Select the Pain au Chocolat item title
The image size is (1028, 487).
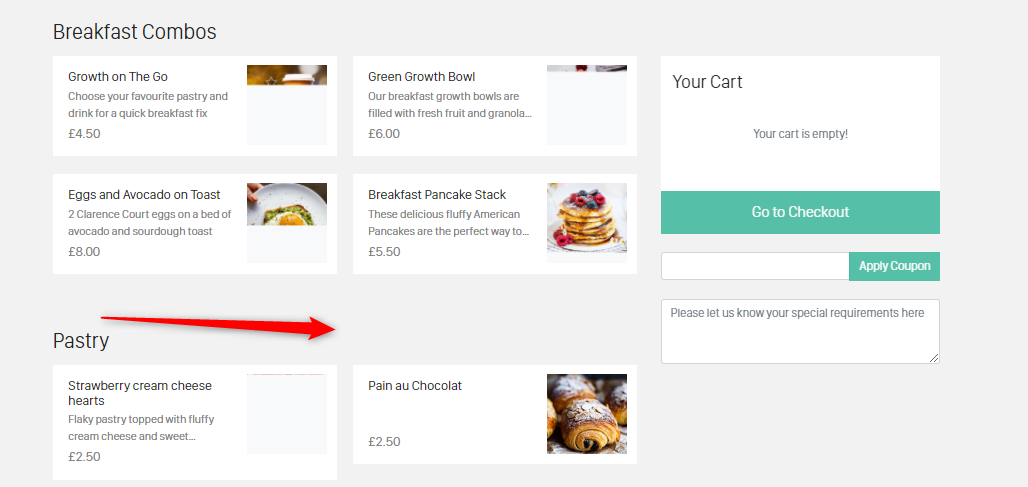click(415, 386)
